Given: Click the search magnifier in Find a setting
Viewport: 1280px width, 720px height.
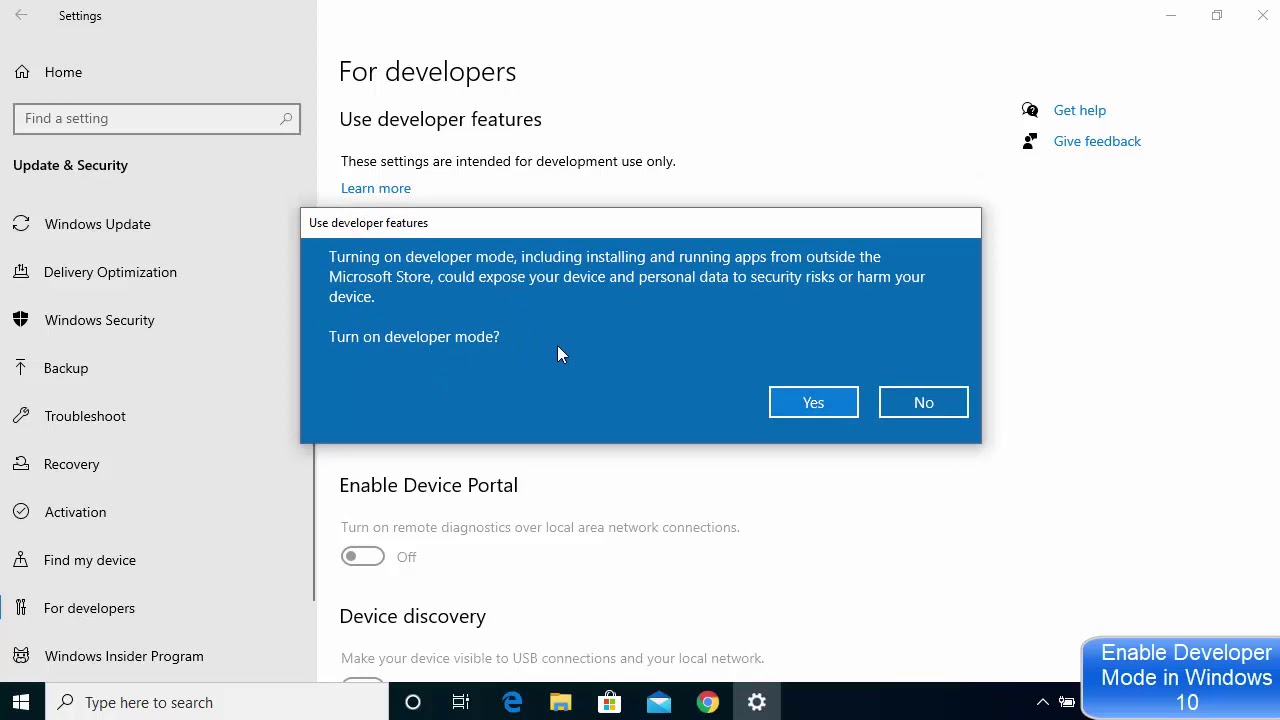Looking at the screenshot, I should coord(286,118).
